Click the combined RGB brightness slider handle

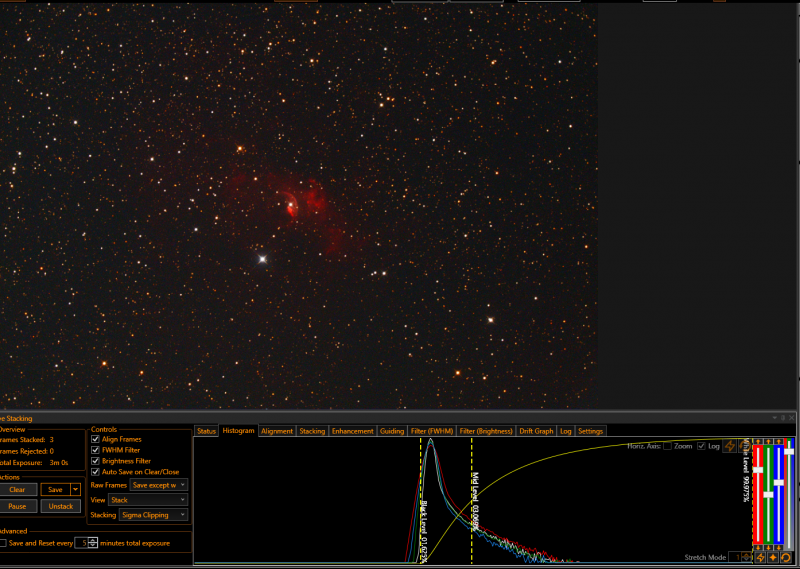[x=789, y=452]
